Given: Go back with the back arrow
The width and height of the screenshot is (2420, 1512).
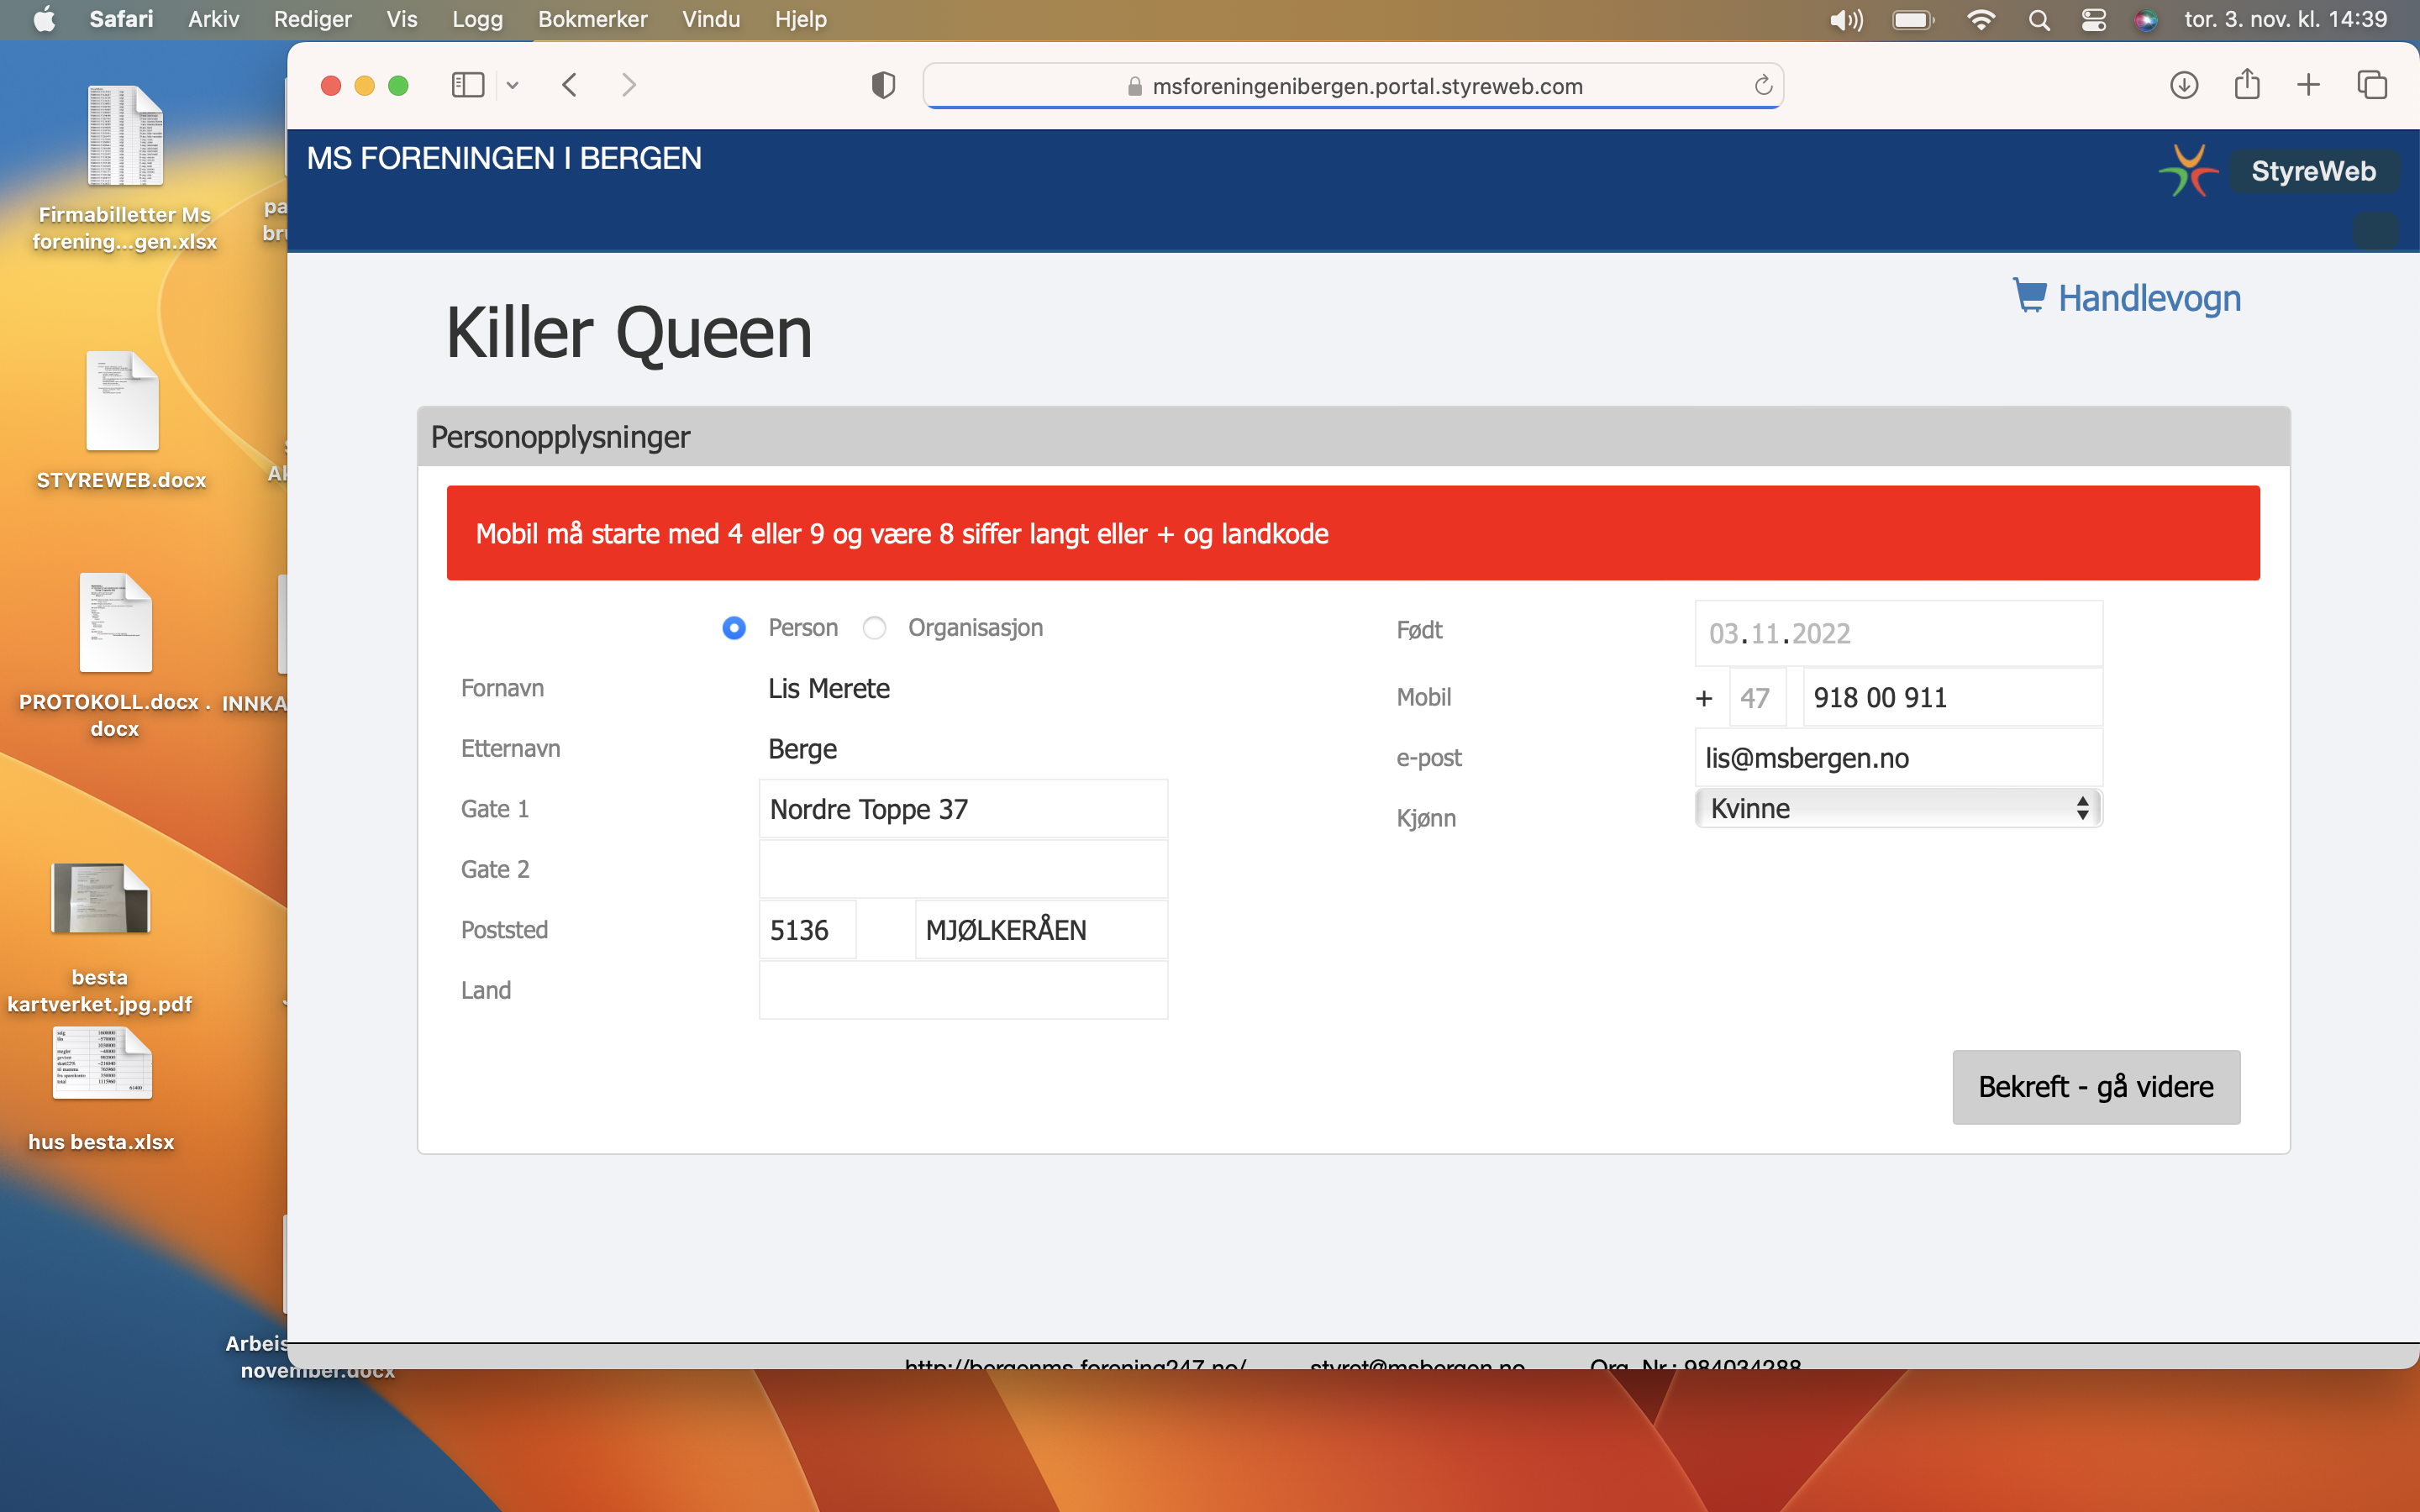Looking at the screenshot, I should coord(570,85).
